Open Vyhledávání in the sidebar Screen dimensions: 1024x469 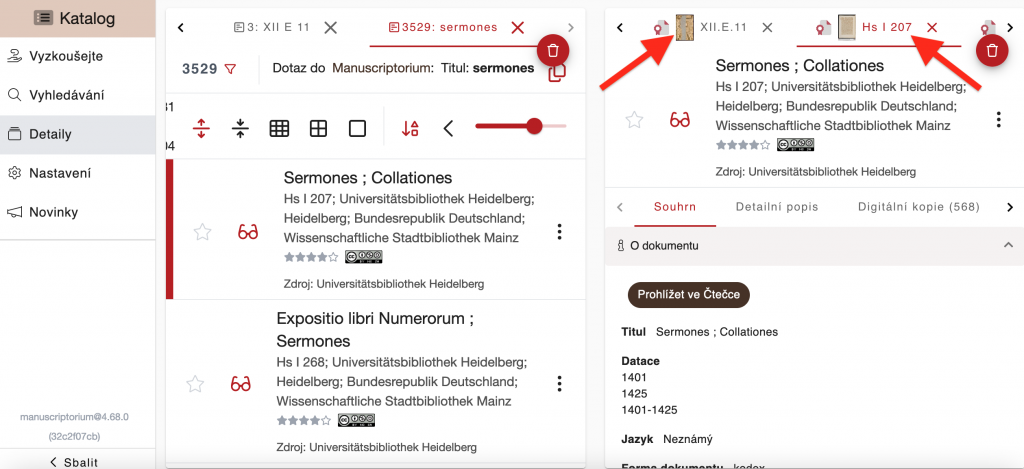(66, 95)
